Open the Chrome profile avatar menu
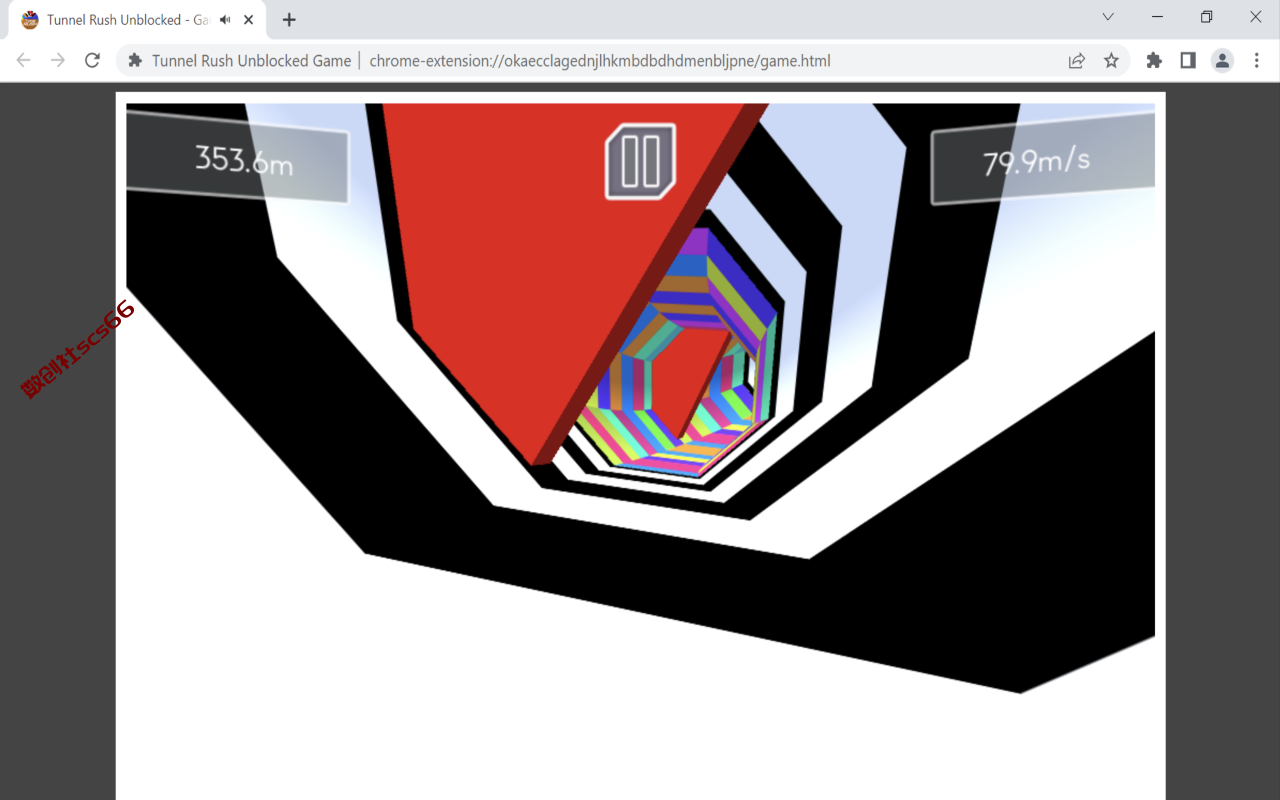 coord(1222,60)
